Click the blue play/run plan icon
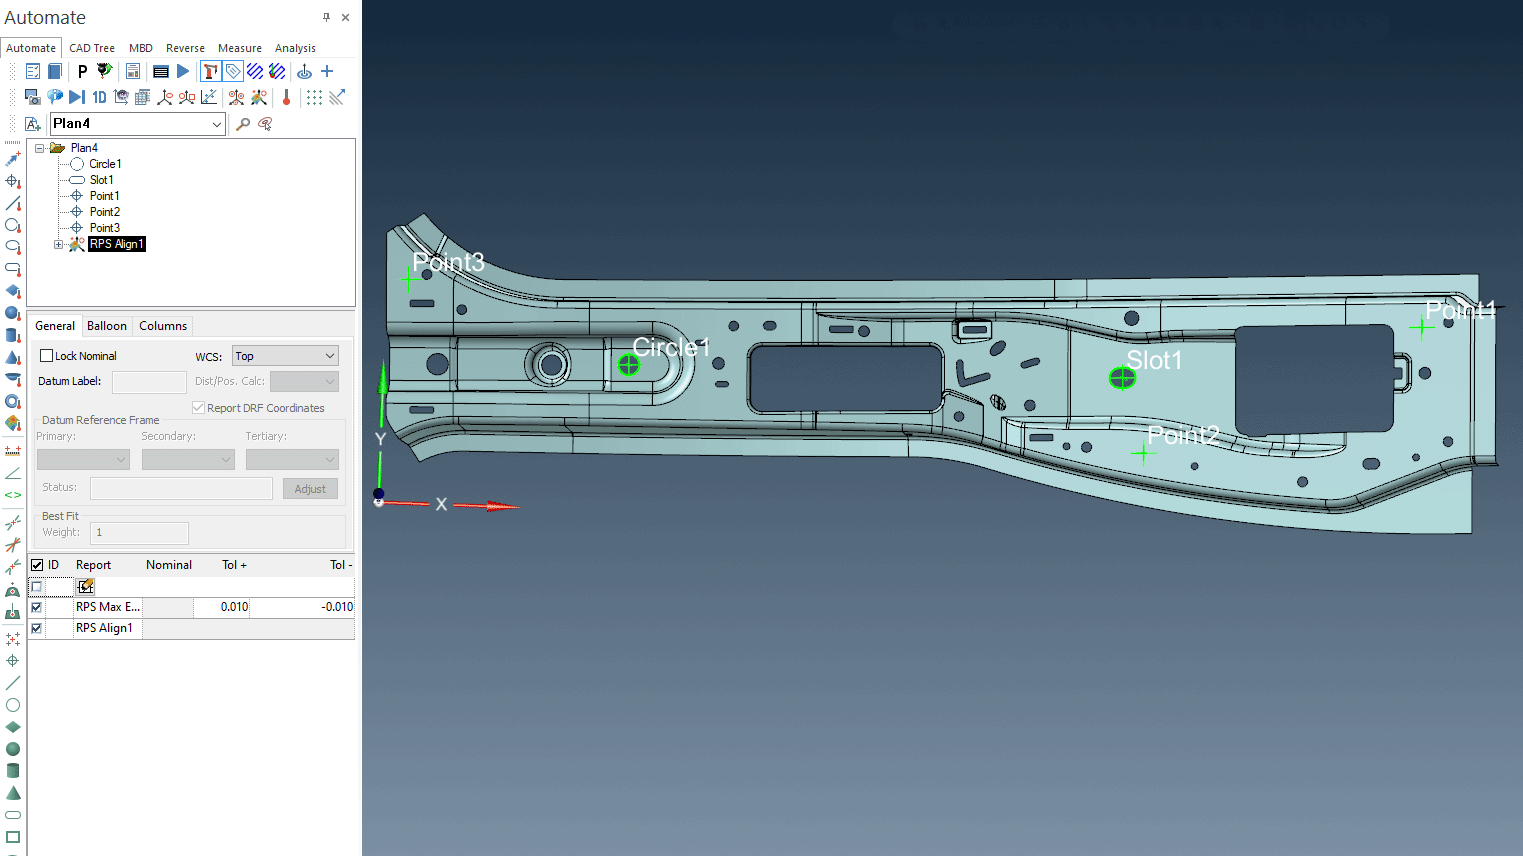This screenshot has height=856, width=1523. tap(183, 71)
